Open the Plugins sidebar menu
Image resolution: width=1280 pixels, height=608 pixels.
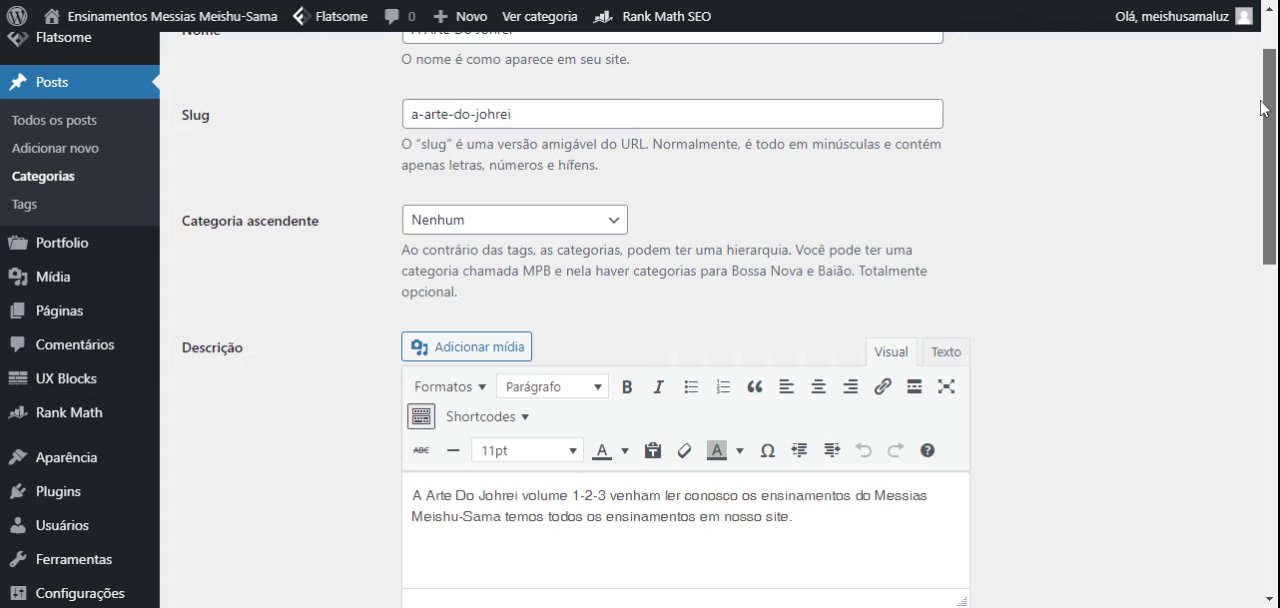point(80,491)
